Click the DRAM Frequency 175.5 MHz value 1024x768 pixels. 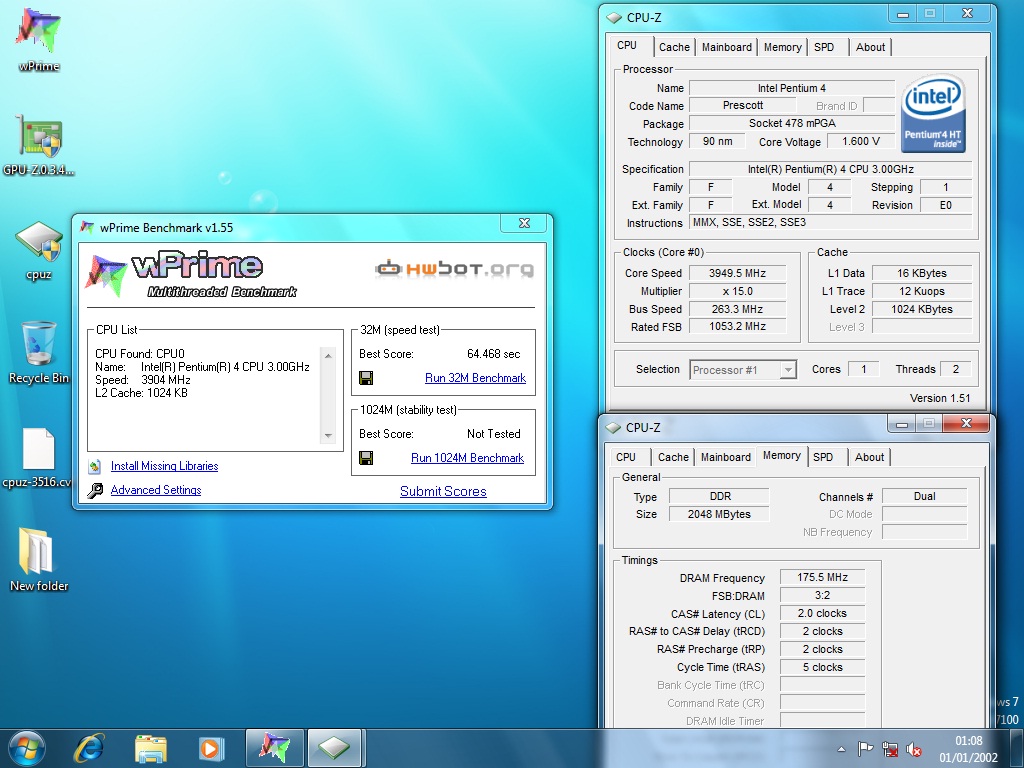coord(822,577)
